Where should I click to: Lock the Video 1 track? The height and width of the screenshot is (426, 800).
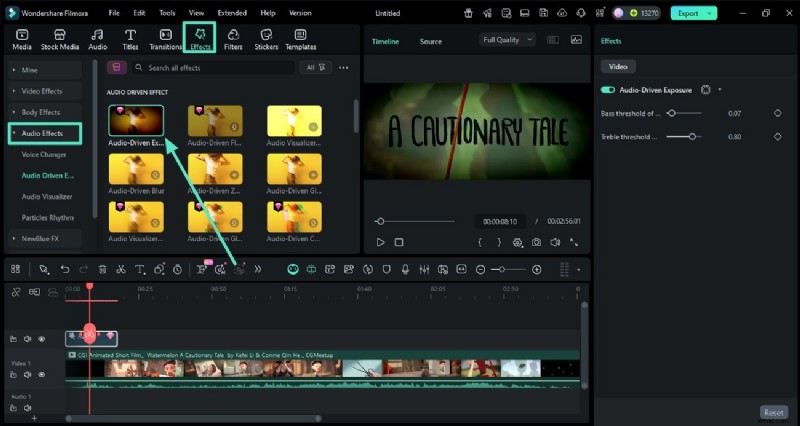[x=13, y=374]
